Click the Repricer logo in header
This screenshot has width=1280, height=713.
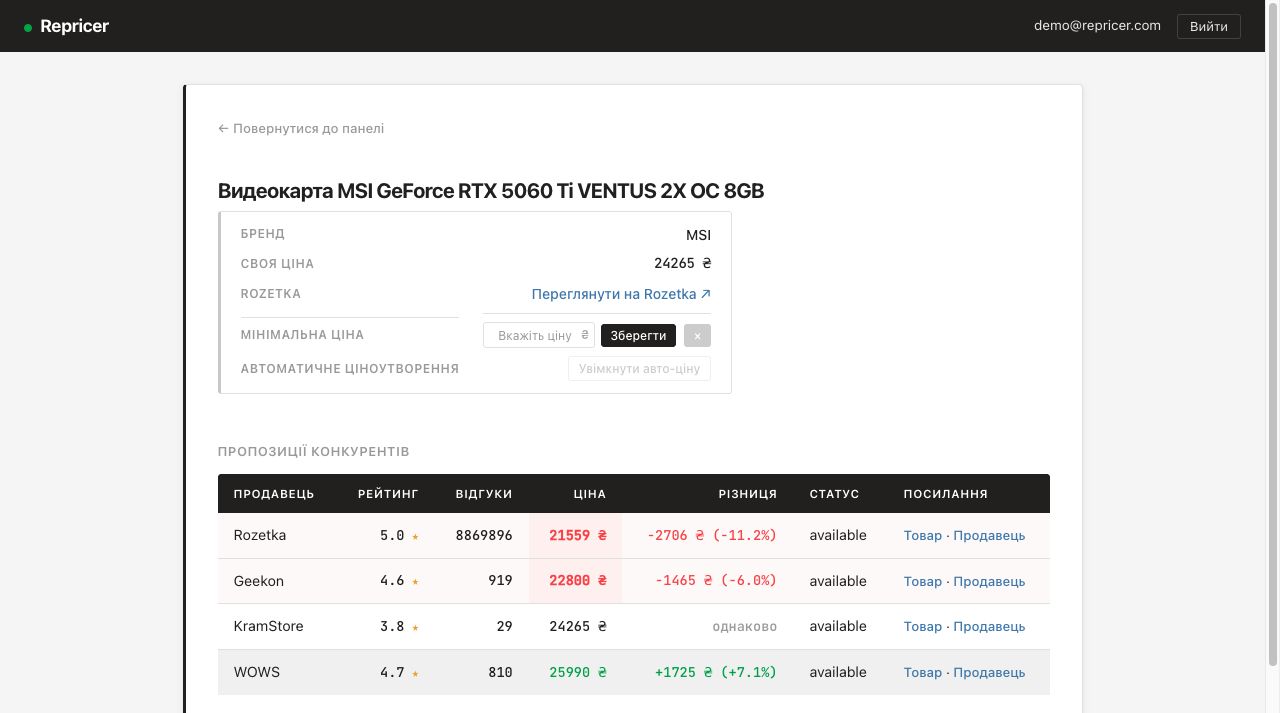[66, 26]
